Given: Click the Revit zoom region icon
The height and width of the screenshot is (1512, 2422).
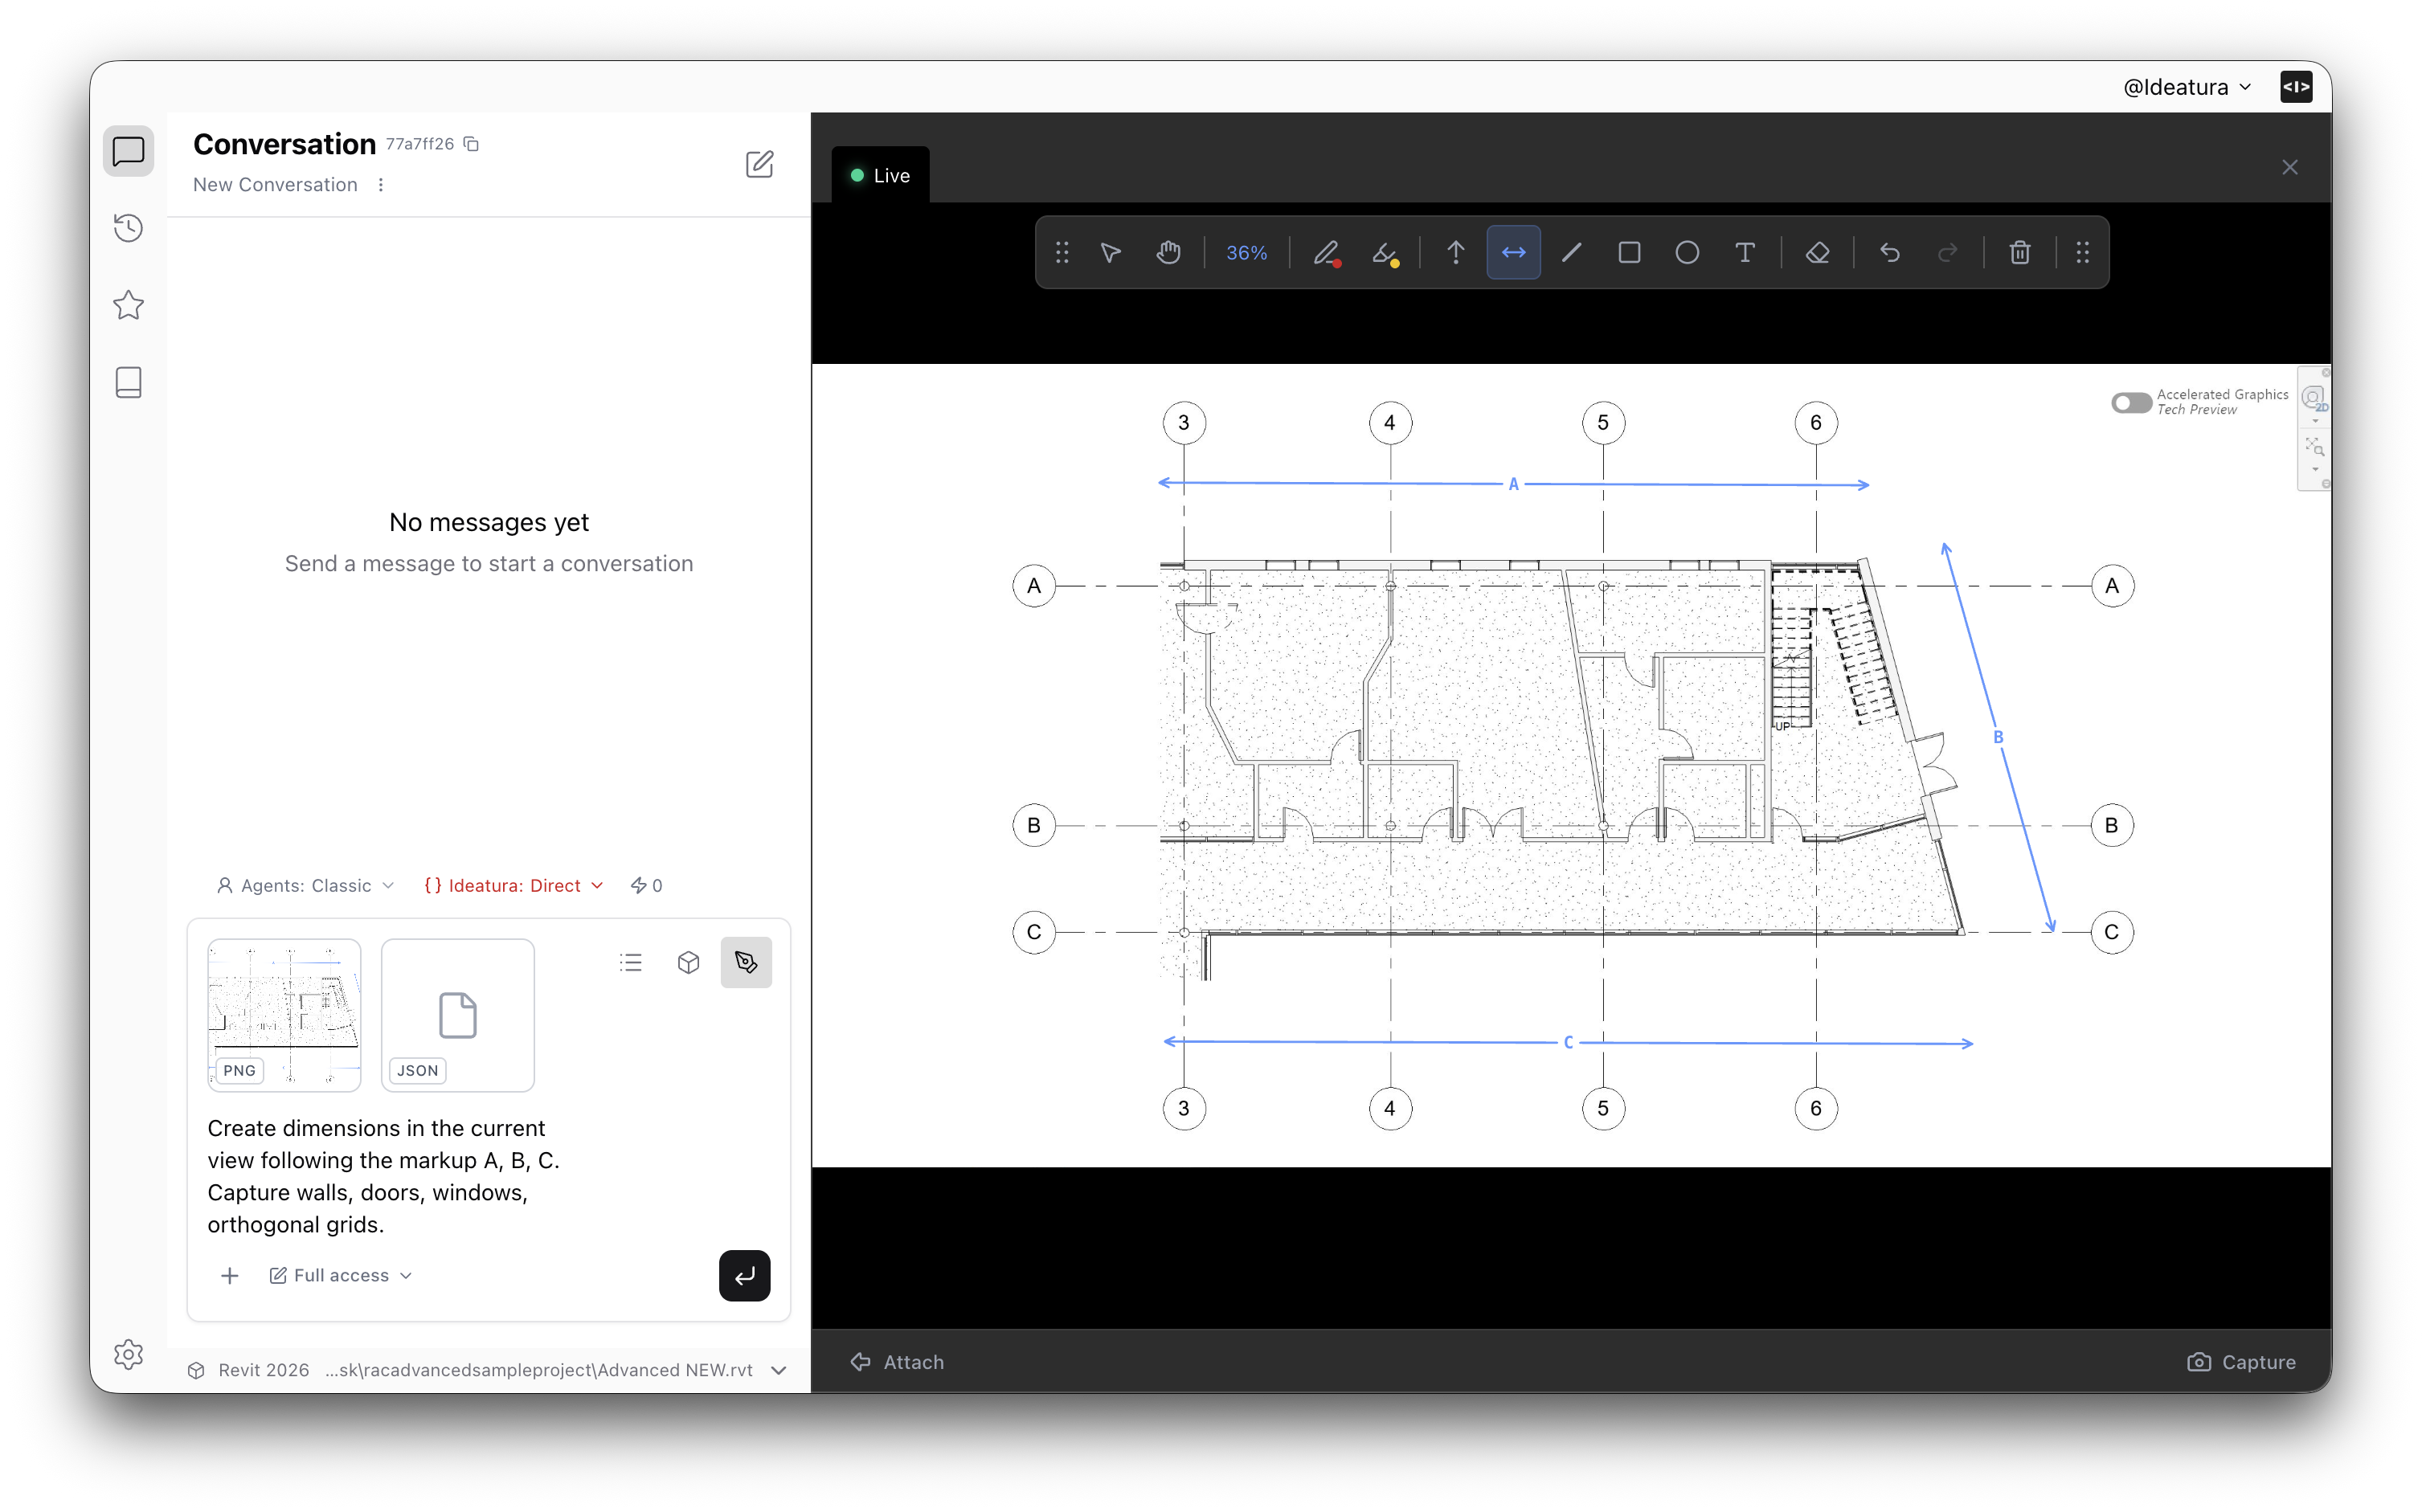Looking at the screenshot, I should coord(2314,448).
